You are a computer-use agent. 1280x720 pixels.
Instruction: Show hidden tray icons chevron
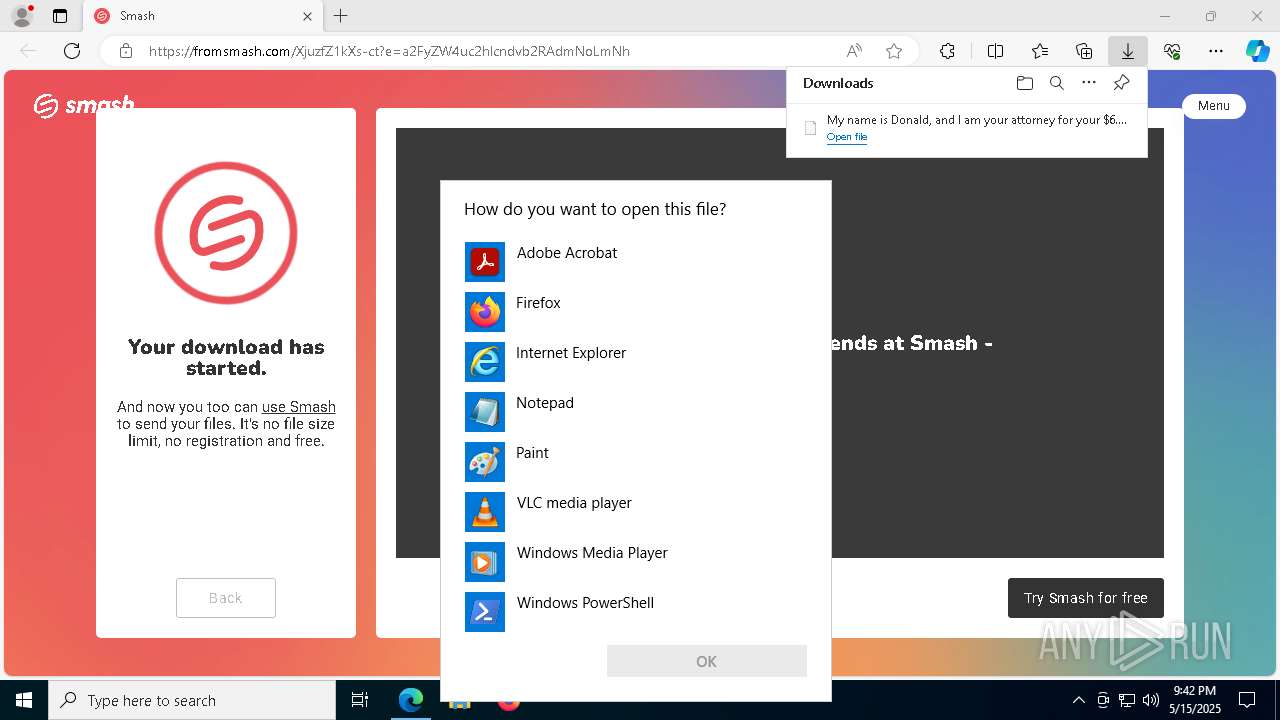click(1078, 700)
